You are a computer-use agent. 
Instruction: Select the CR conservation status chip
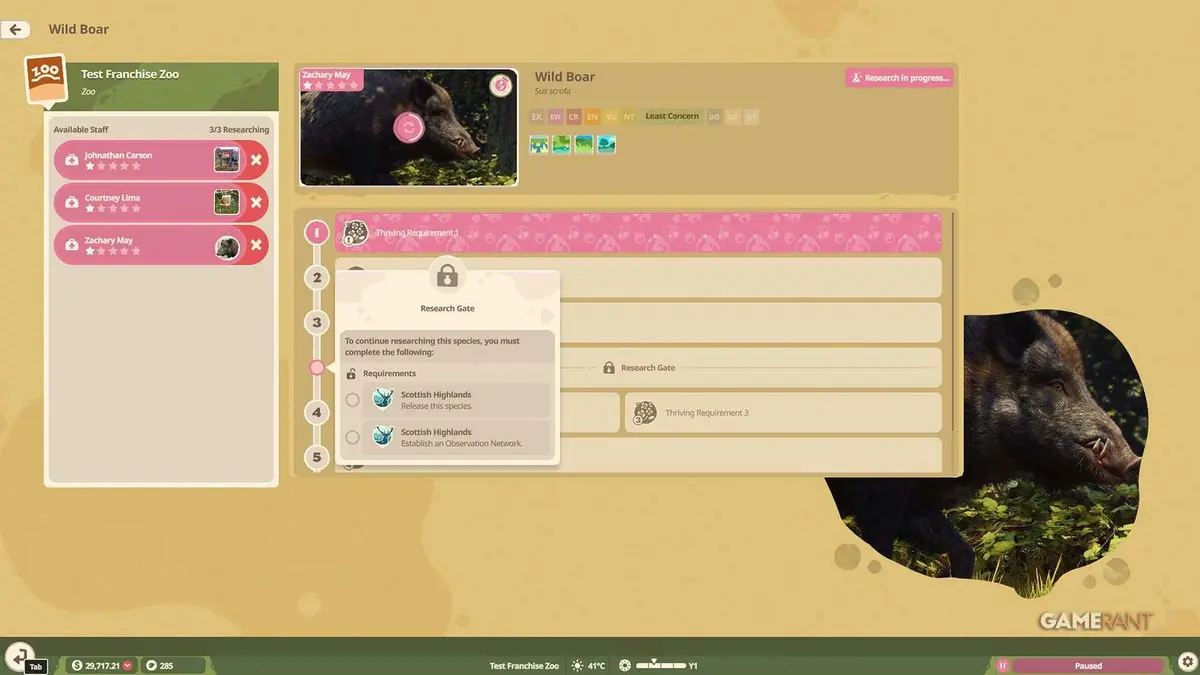coord(574,117)
